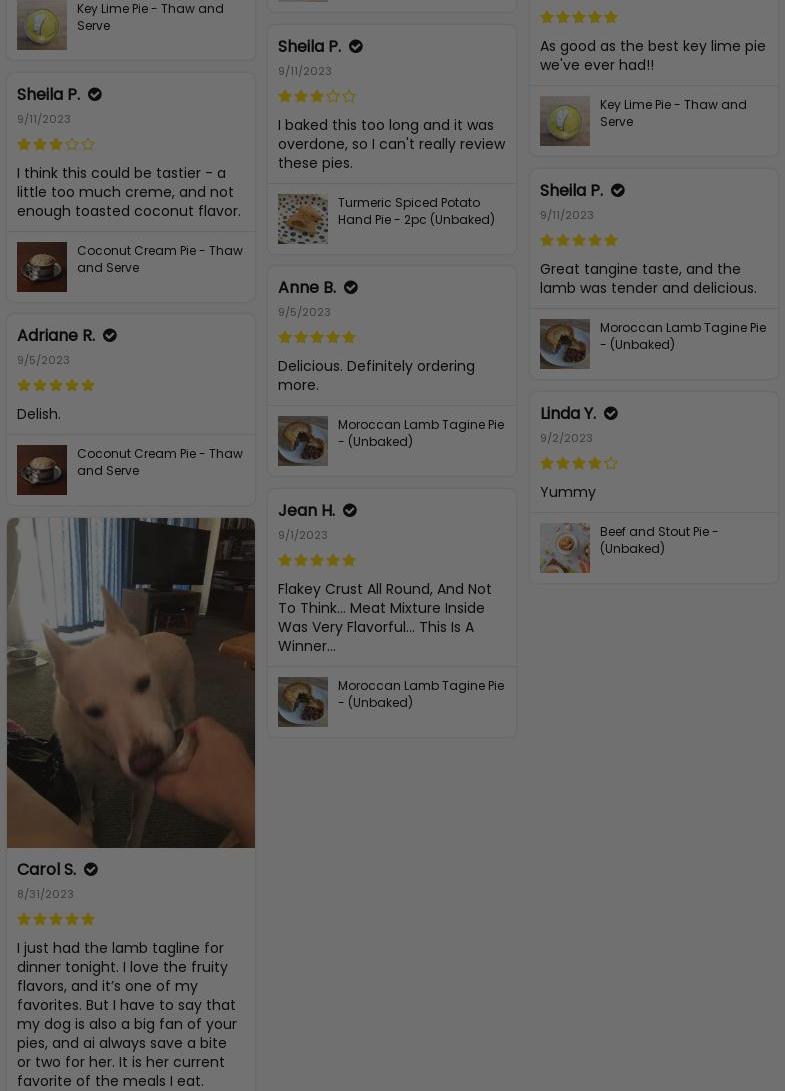Click verified checkmark beside Linda Y.

[x=611, y=413]
